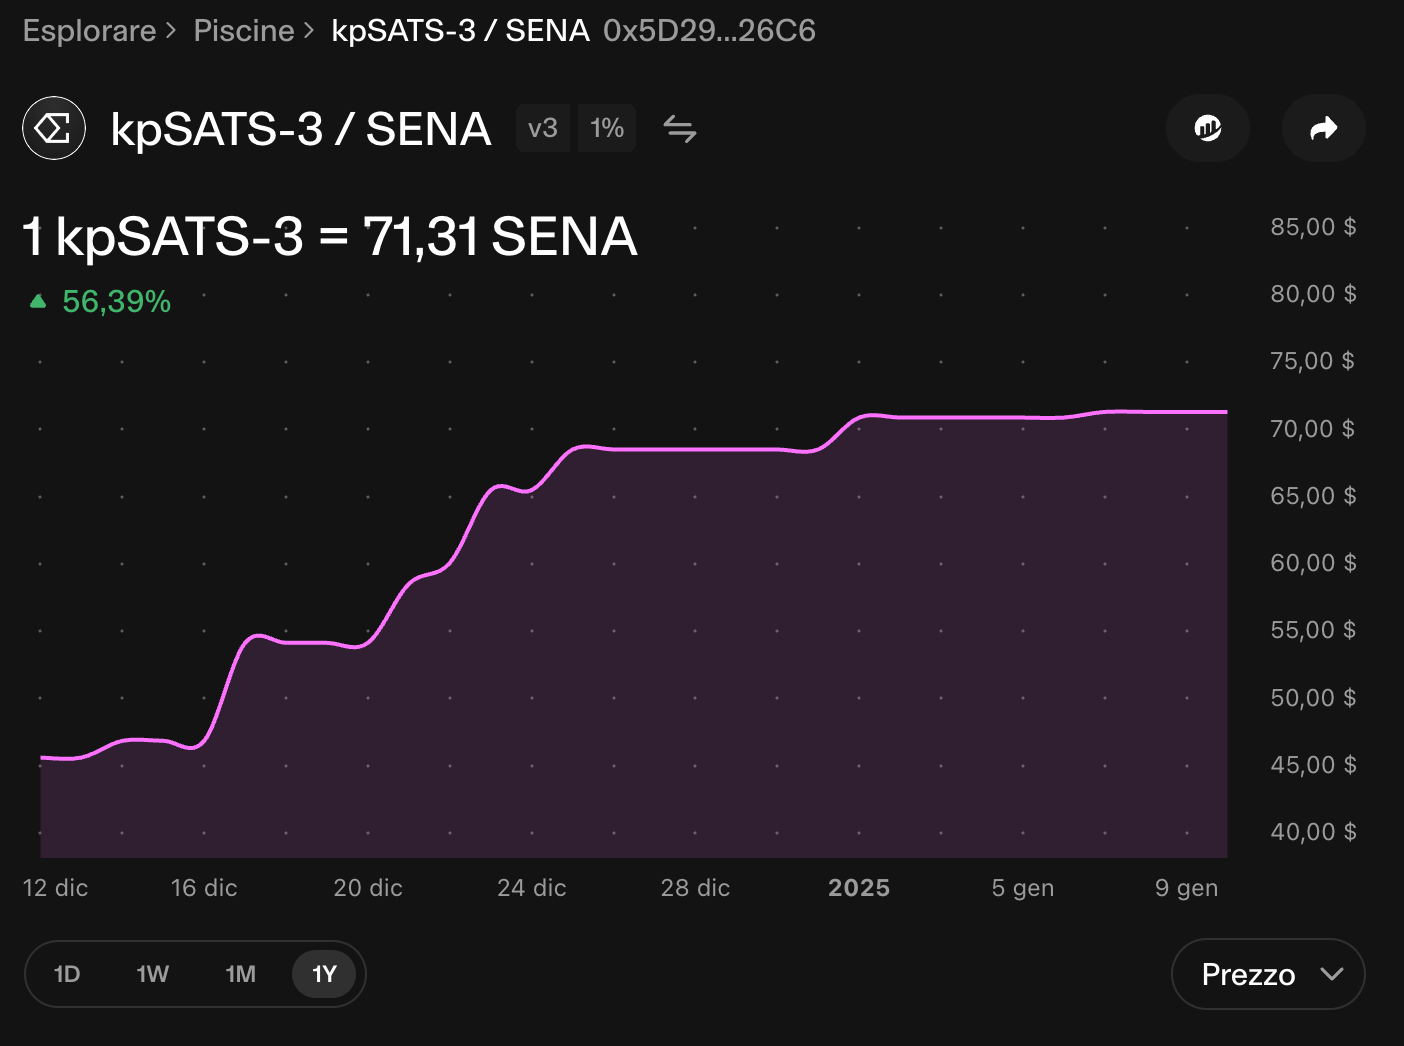
Task: Click the kpSATS-3 token logo icon
Action: pyautogui.click(x=54, y=128)
